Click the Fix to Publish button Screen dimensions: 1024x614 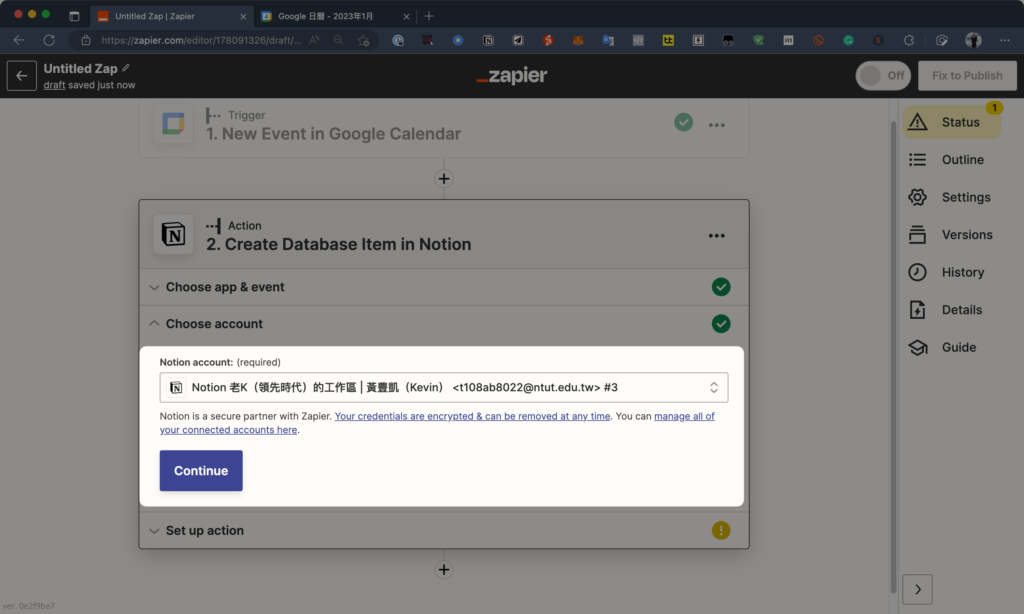967,76
